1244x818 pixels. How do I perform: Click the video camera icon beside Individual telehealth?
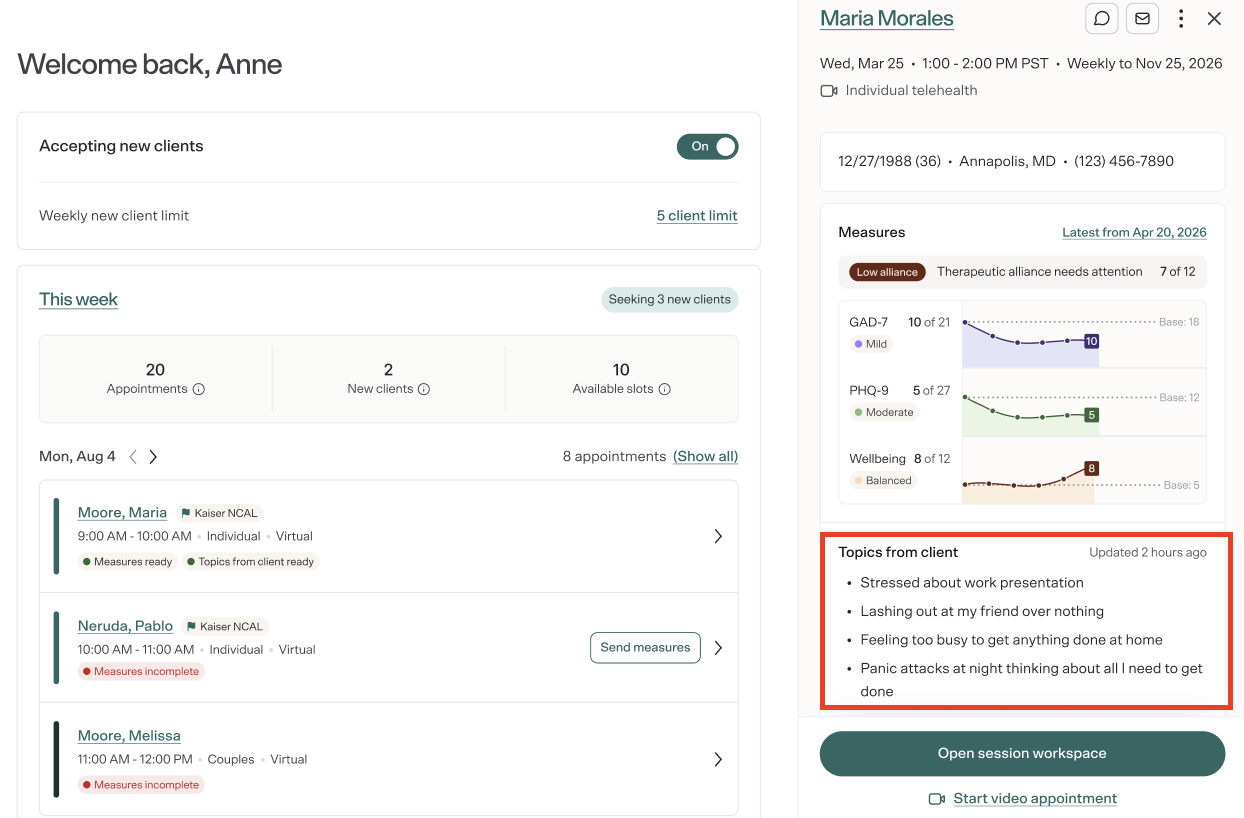tap(829, 91)
